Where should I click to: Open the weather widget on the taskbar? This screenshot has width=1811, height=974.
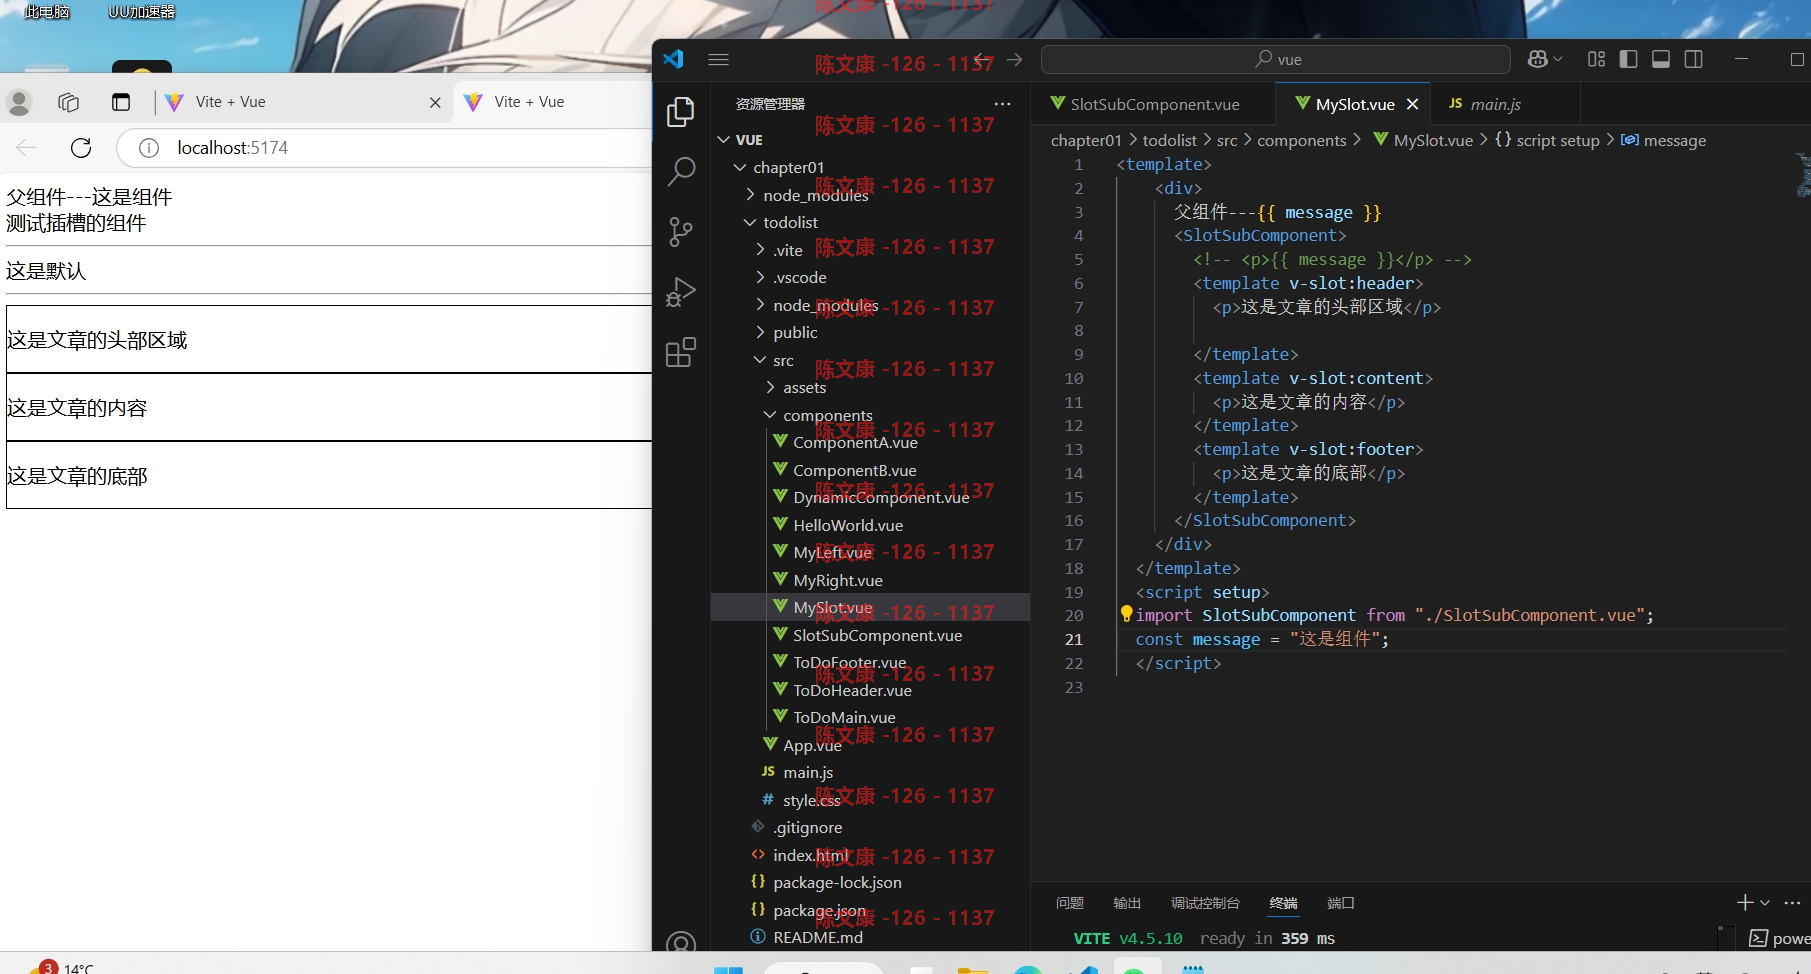point(62,967)
